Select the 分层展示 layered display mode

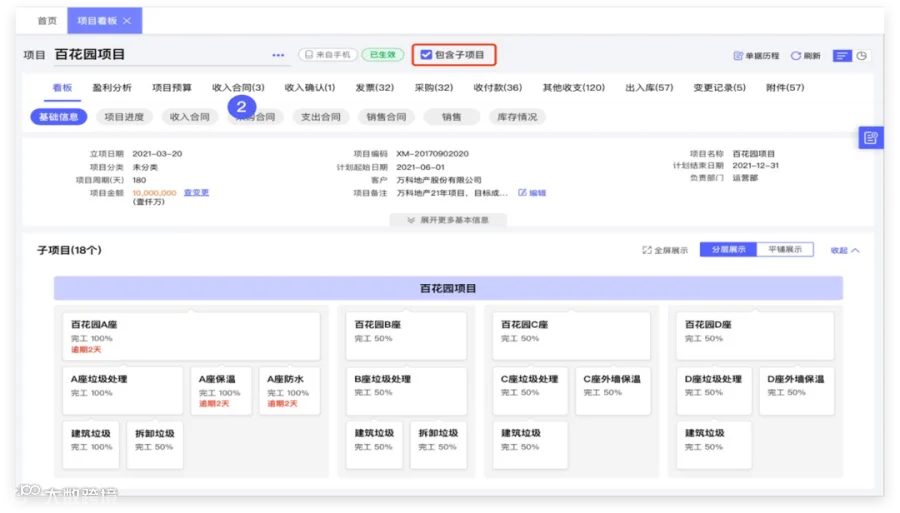tap(728, 250)
